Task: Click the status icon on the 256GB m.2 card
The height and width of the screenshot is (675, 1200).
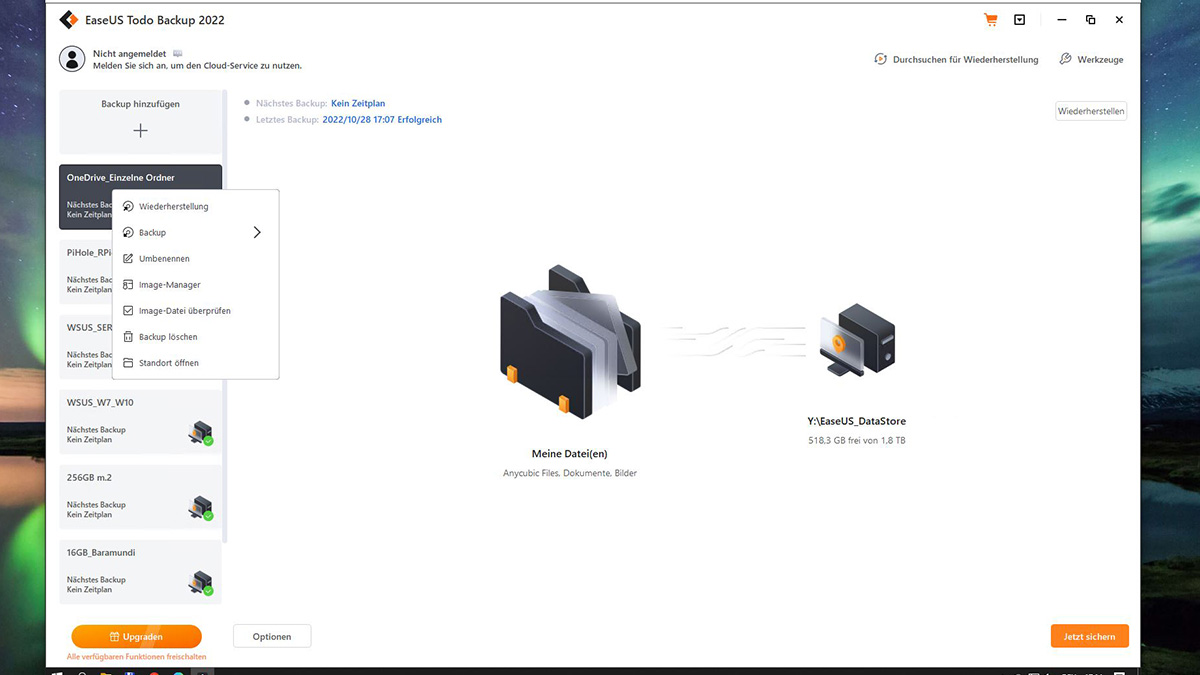Action: coord(201,508)
